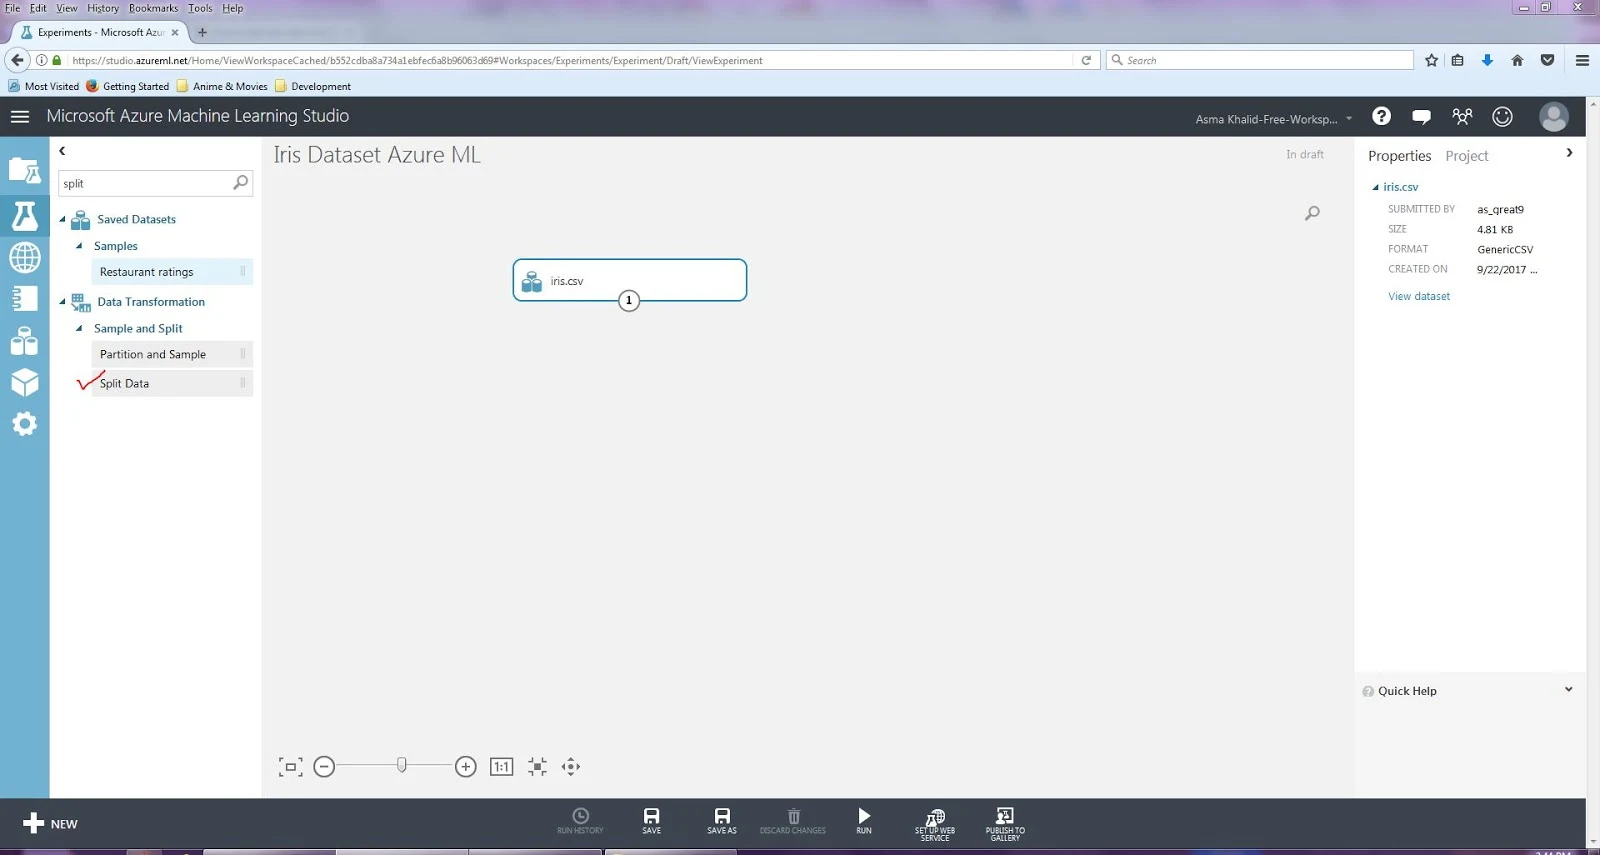Open the hamburger navigation menu
Viewport: 1600px width, 855px height.
coord(20,117)
